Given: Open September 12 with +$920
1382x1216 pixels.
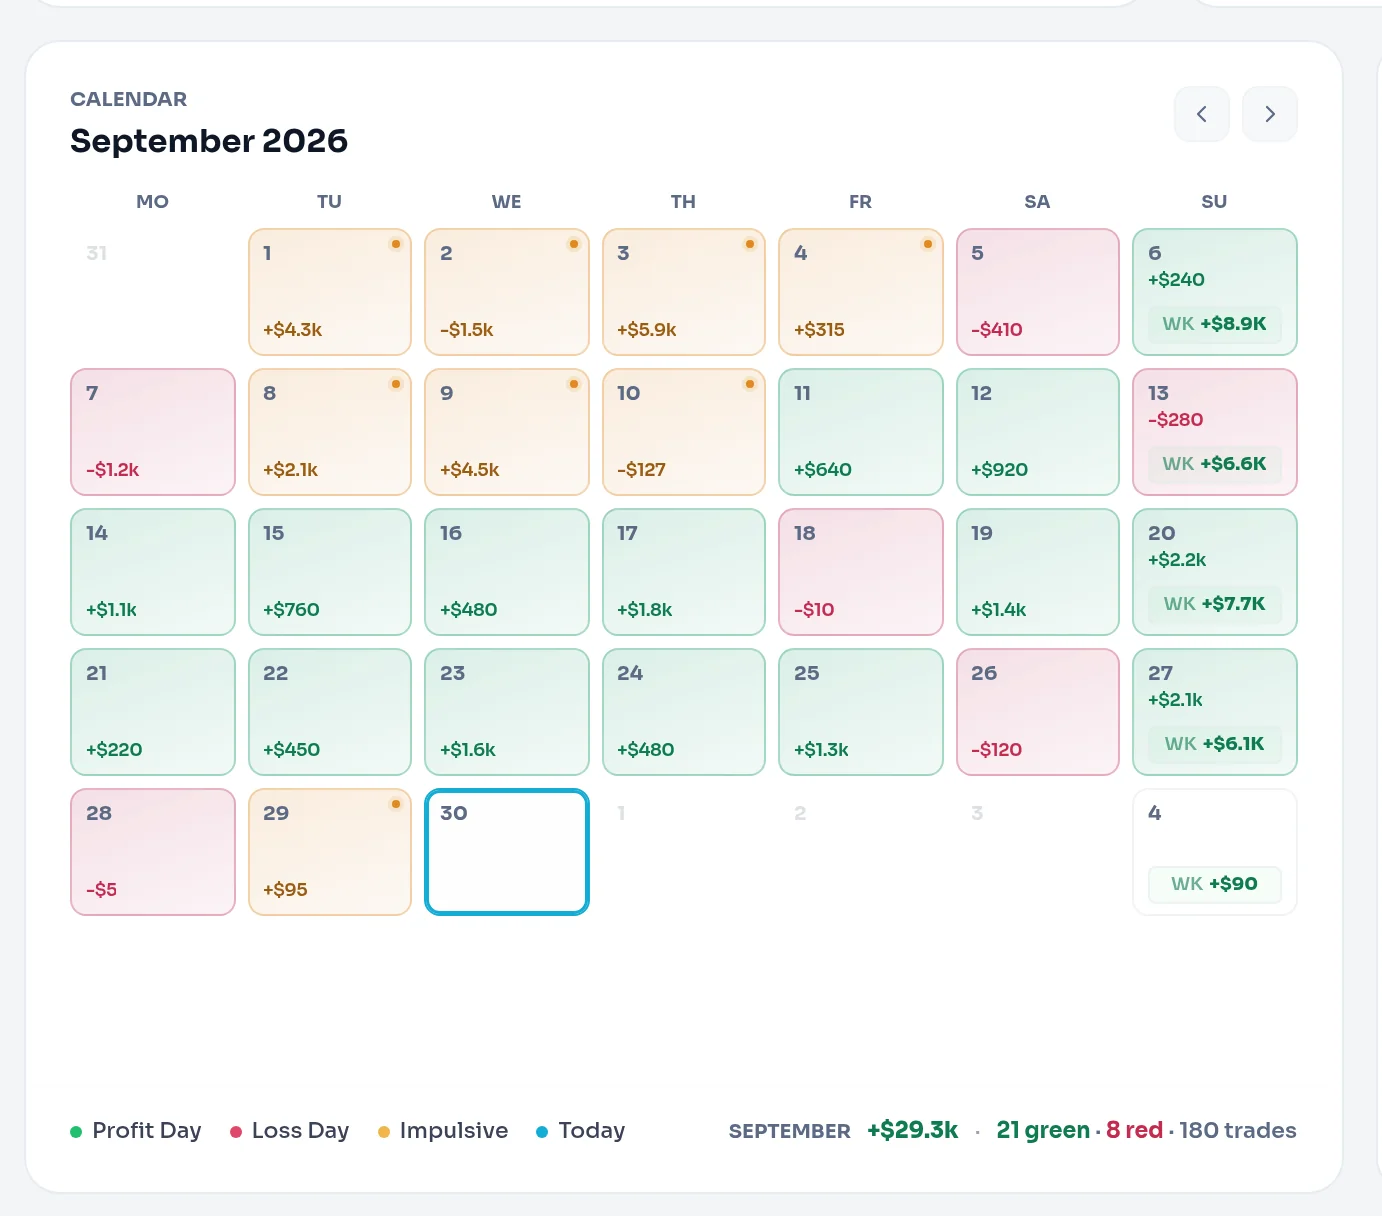Looking at the screenshot, I should click(1038, 432).
